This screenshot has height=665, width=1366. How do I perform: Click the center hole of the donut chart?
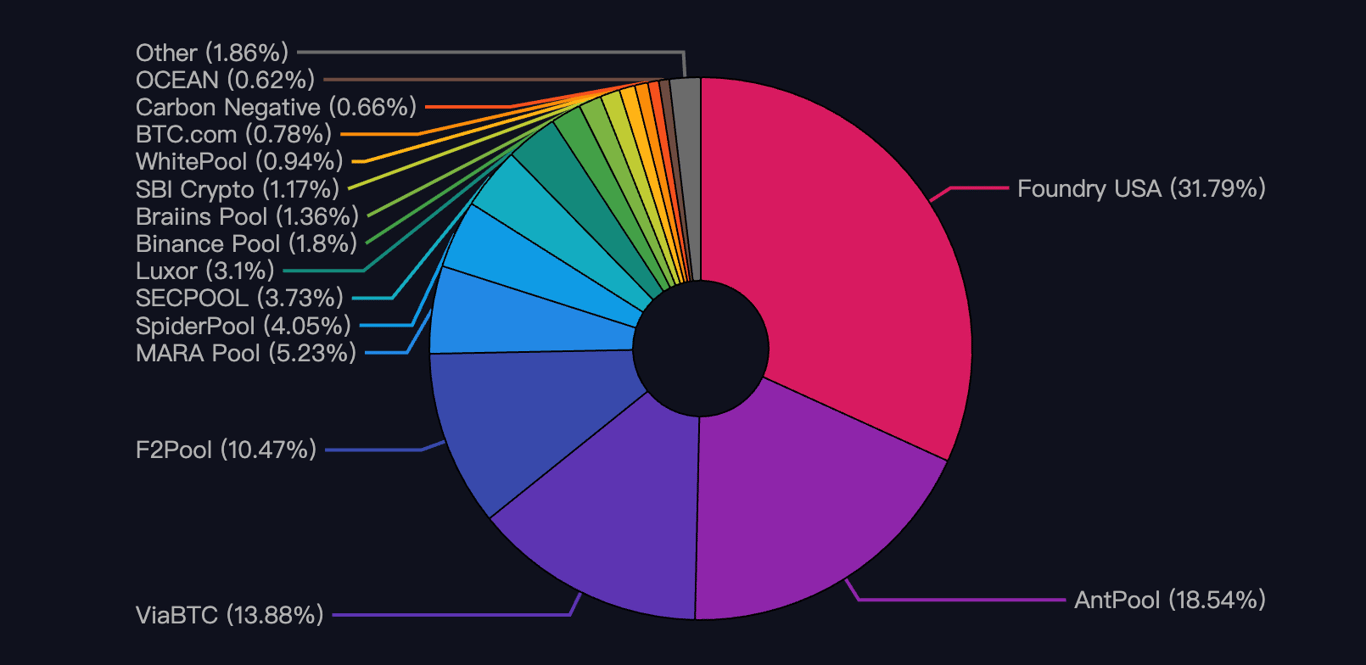click(700, 350)
